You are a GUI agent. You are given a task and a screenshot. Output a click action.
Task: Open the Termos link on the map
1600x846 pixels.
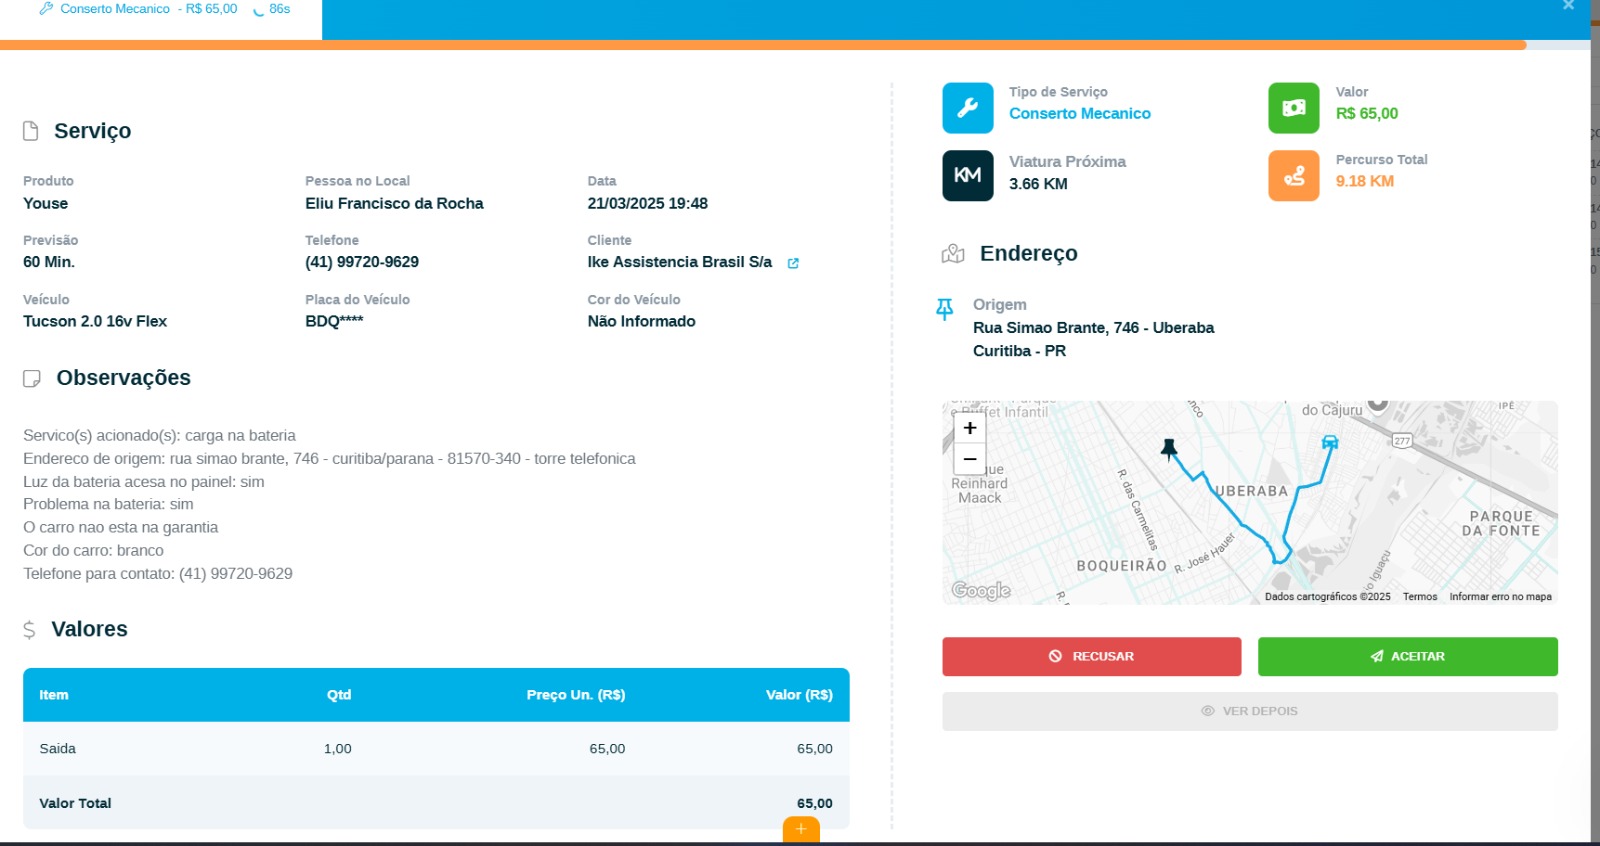[x=1420, y=597]
